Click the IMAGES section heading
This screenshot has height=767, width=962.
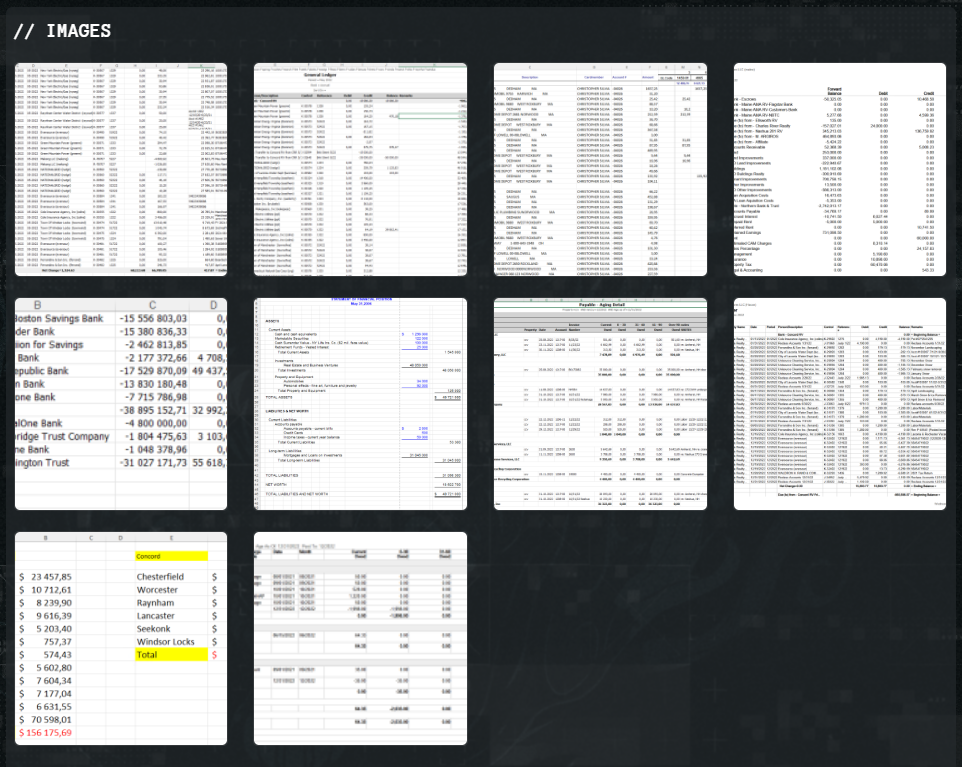(x=62, y=31)
